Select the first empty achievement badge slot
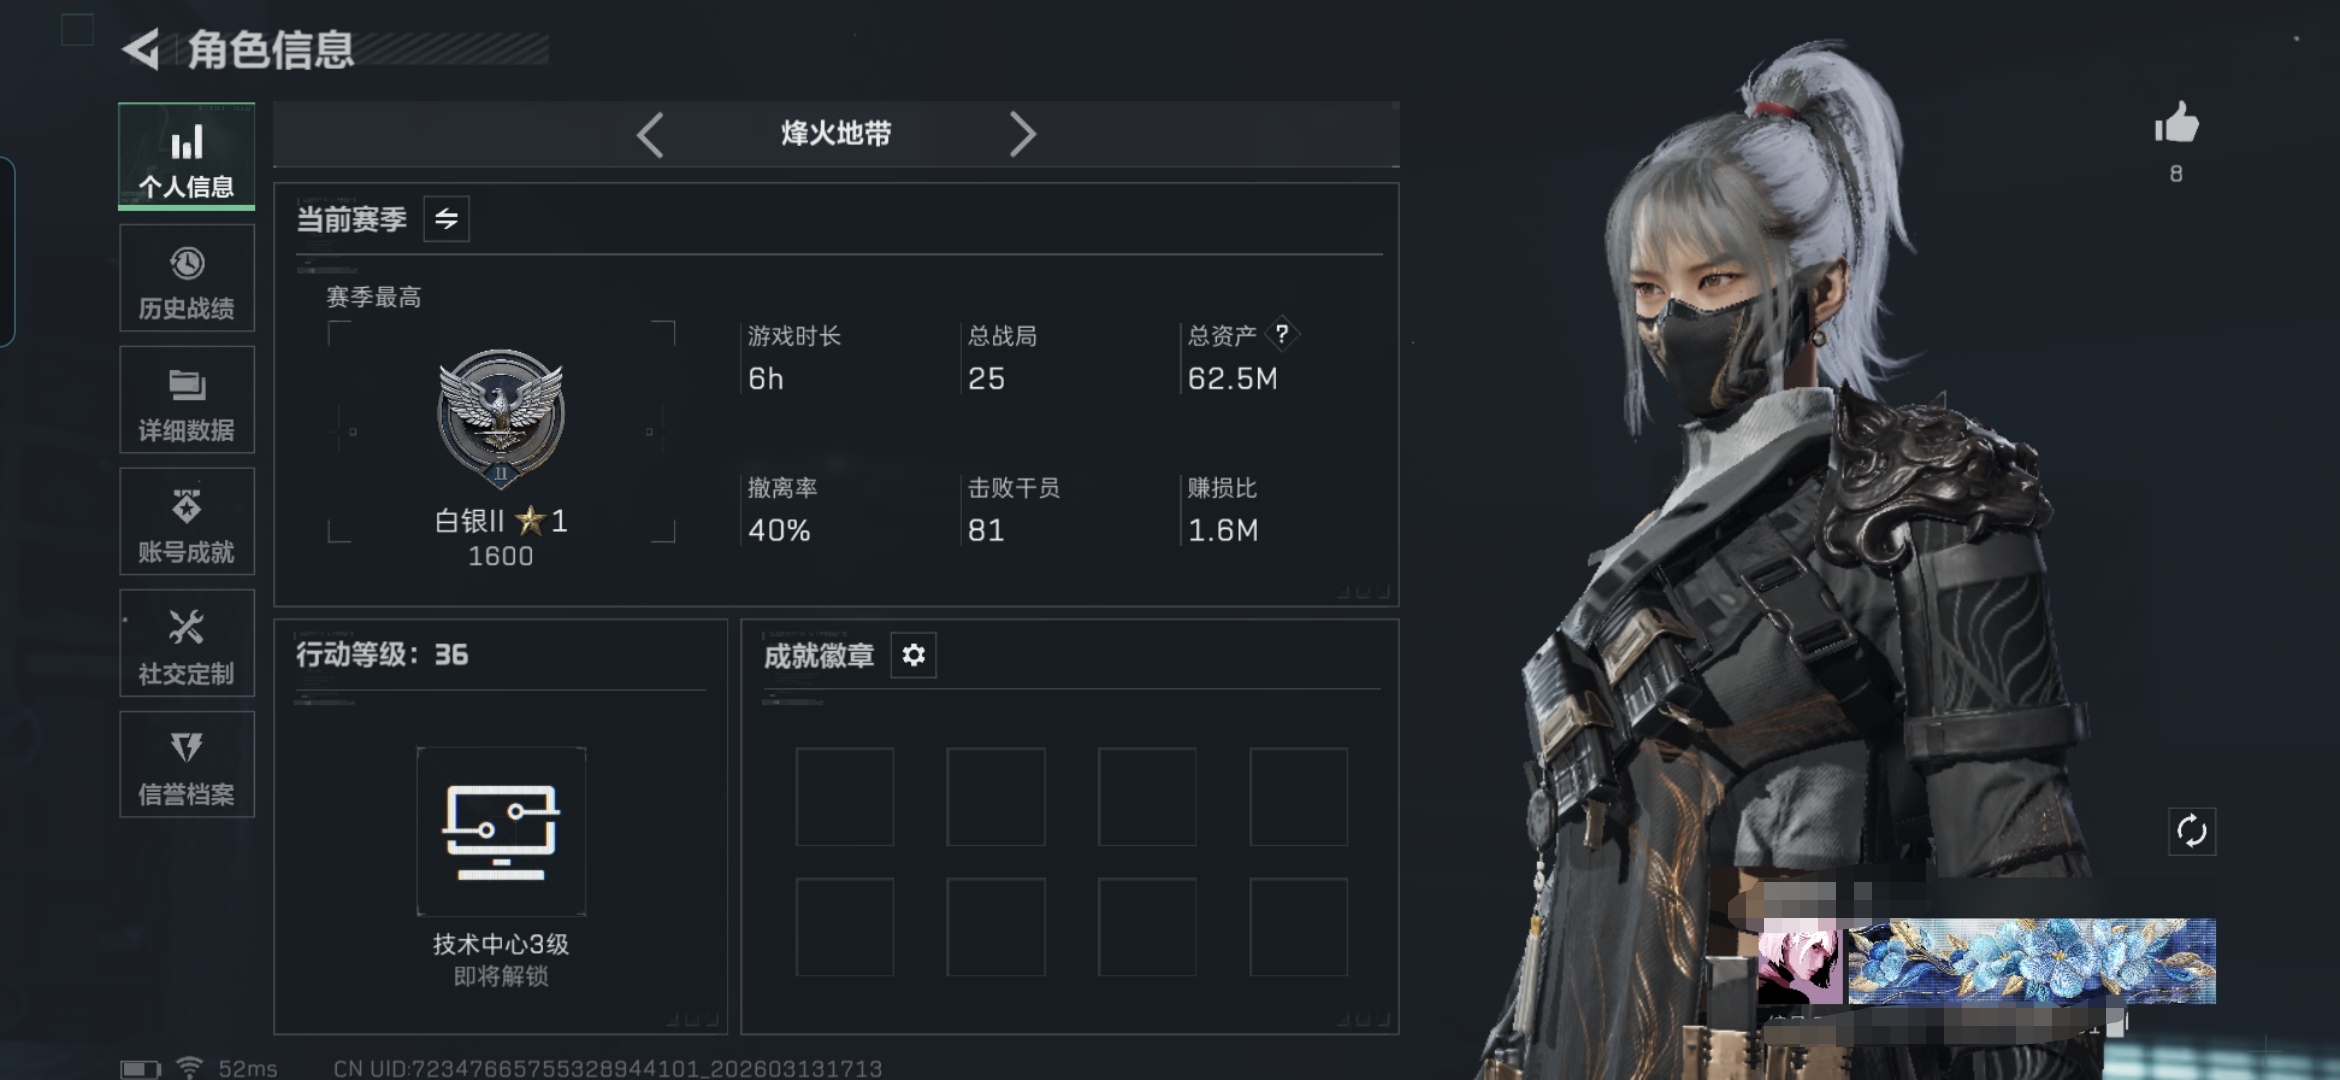 (x=845, y=797)
